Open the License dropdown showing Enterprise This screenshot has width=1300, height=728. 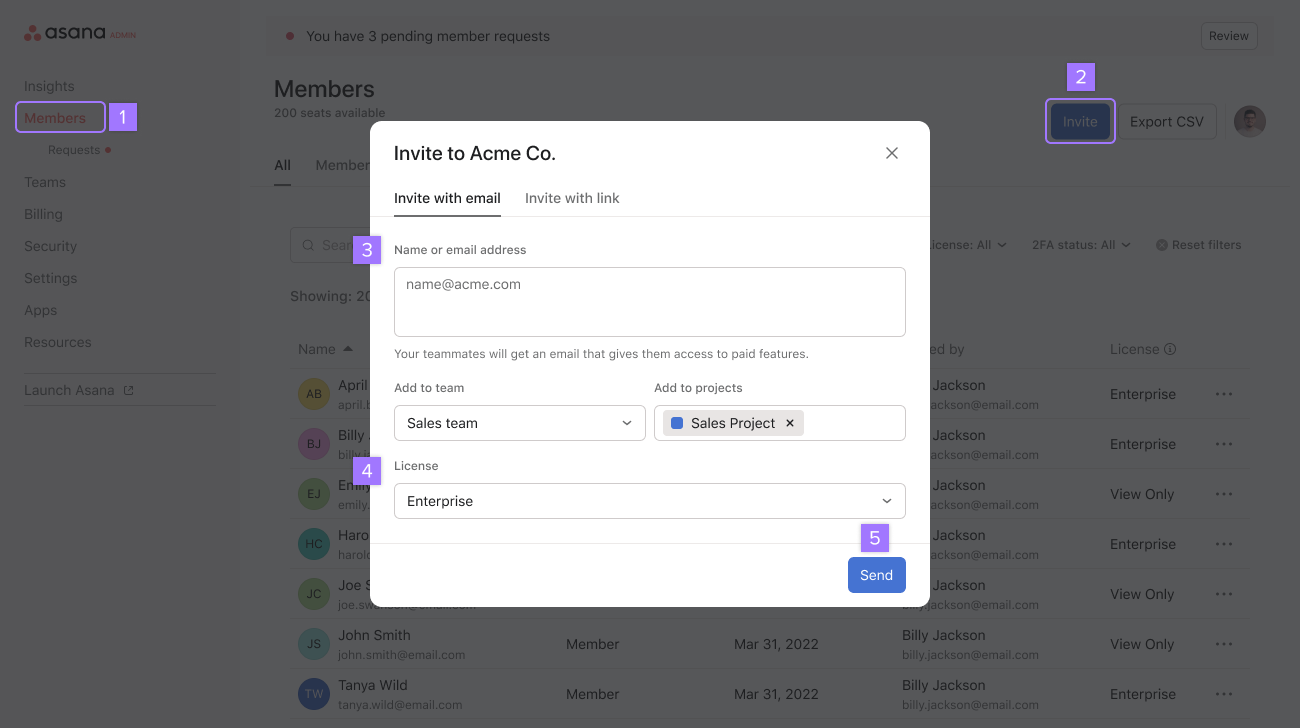coord(649,500)
